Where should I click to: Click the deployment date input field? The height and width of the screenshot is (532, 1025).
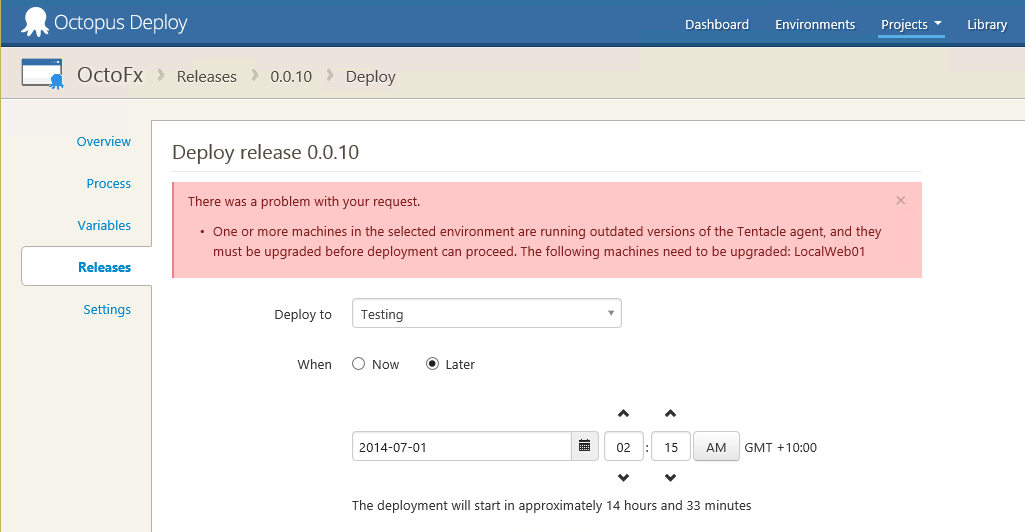(x=461, y=447)
